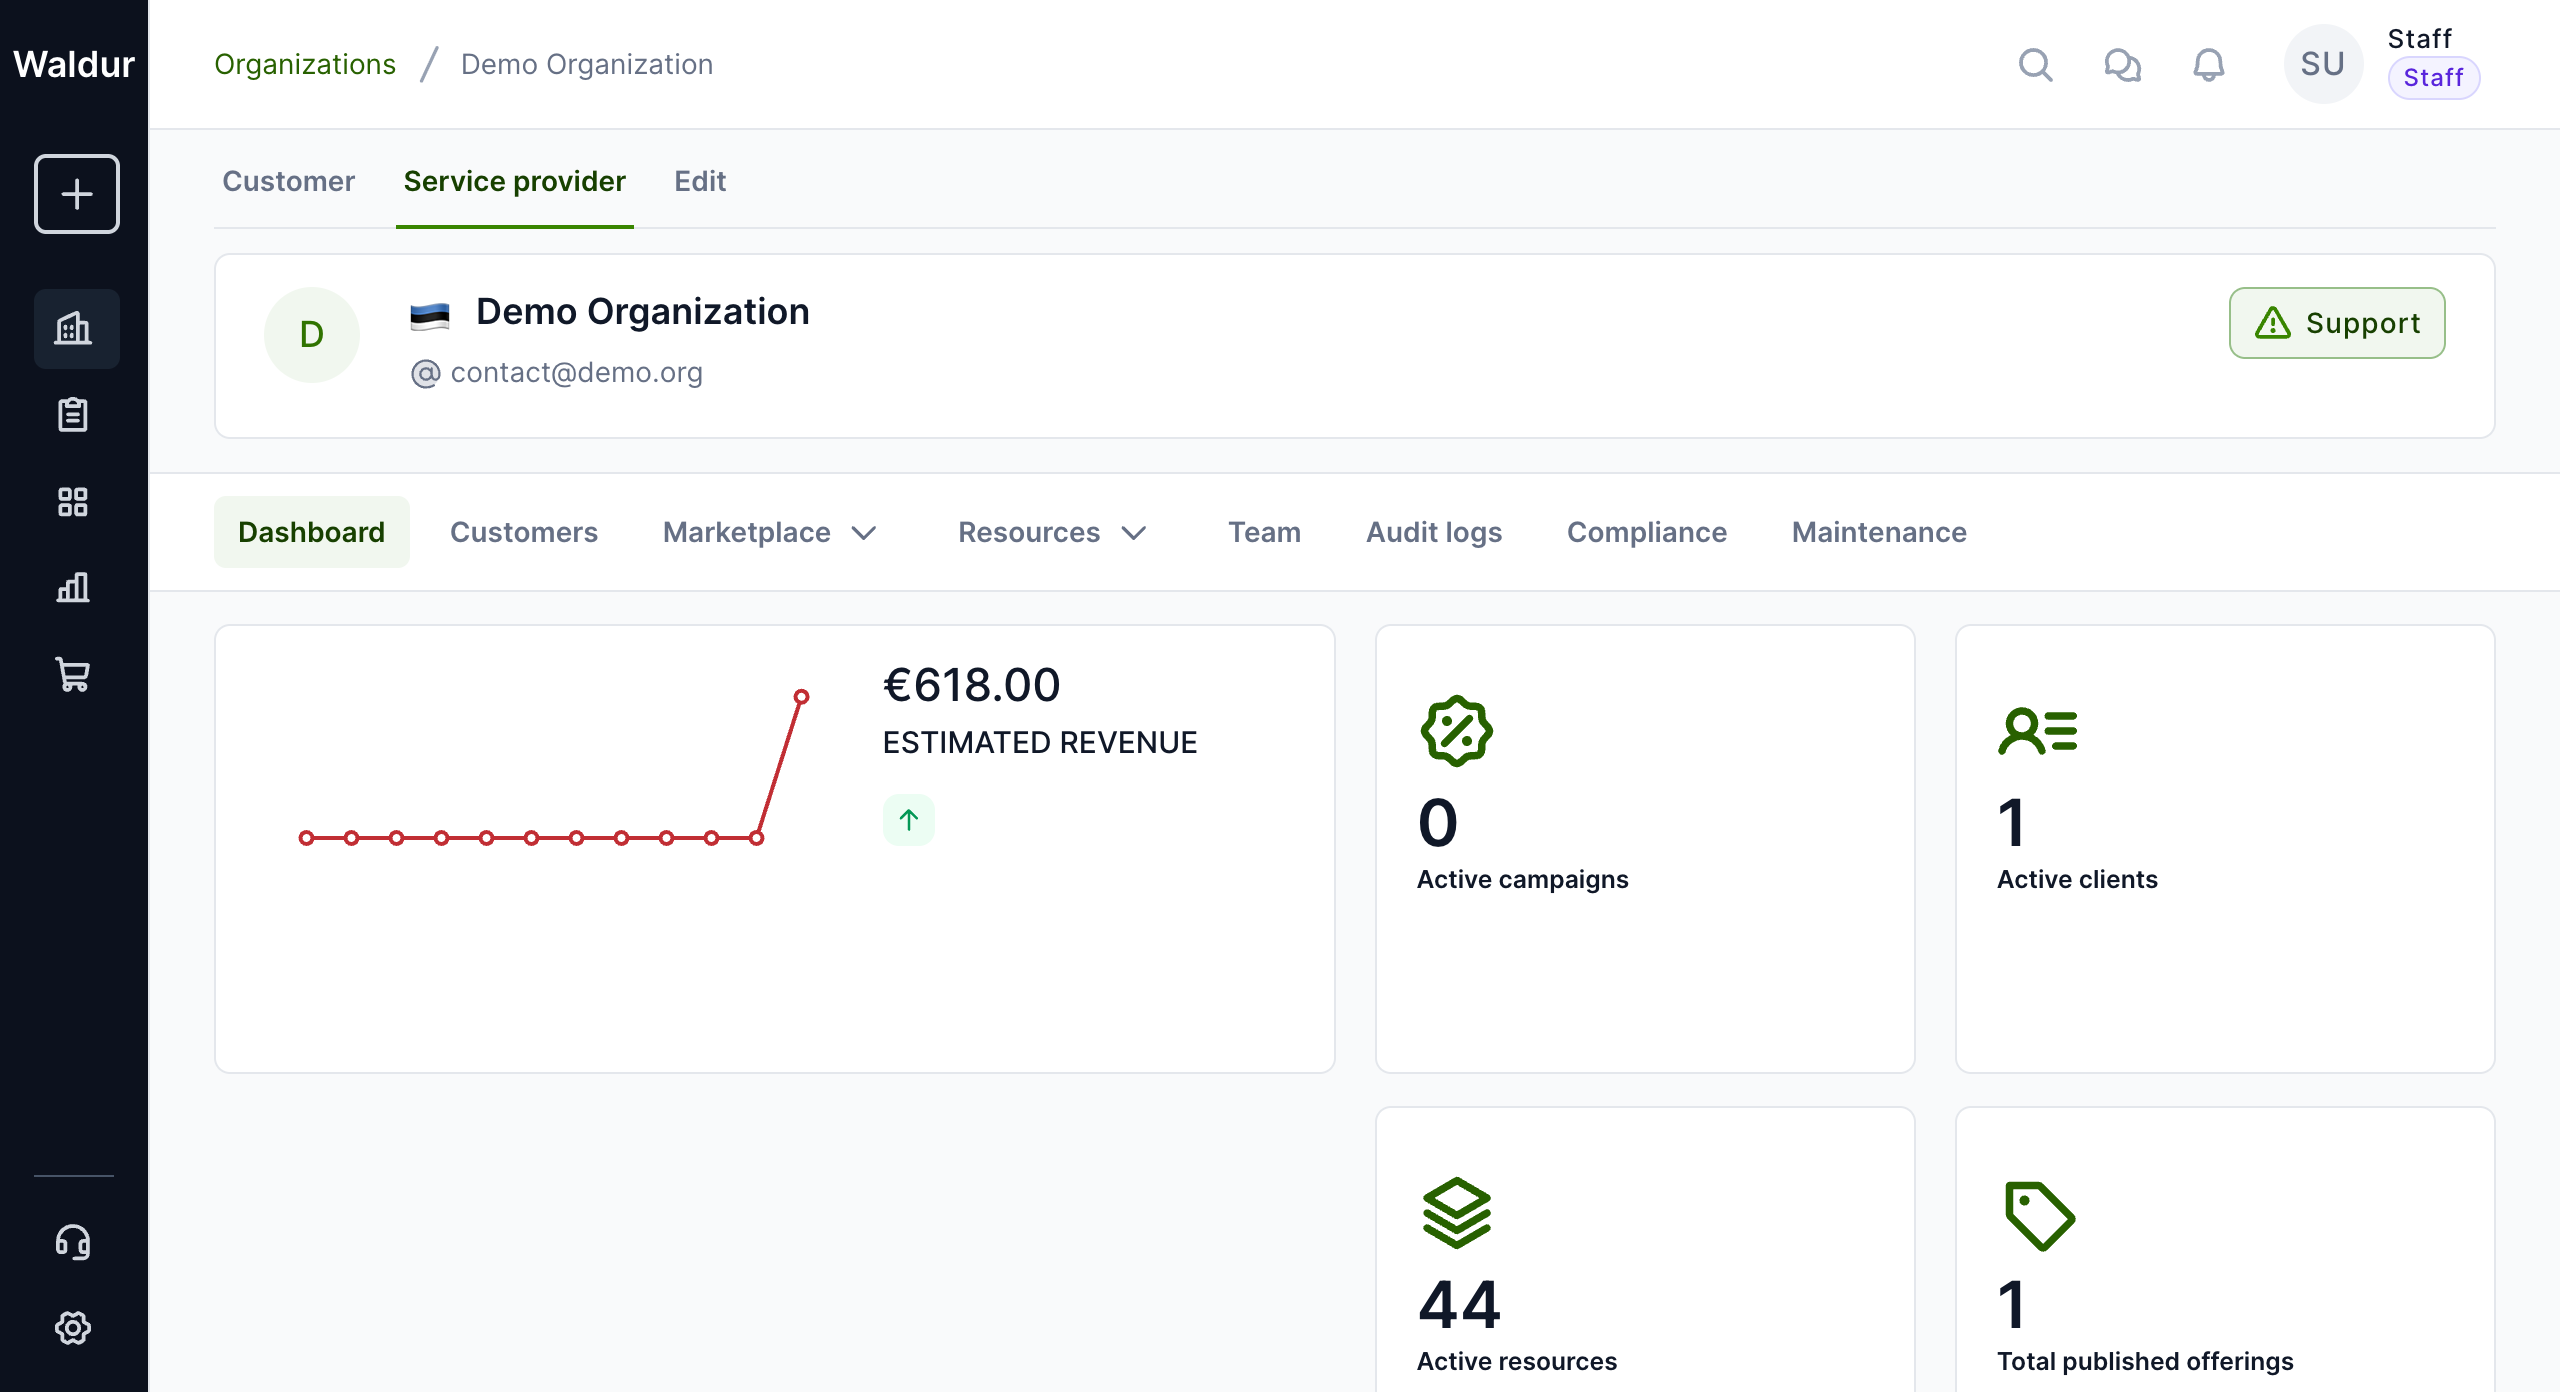Open the chat messages icon in header
This screenshot has width=2560, height=1392.
[2122, 65]
